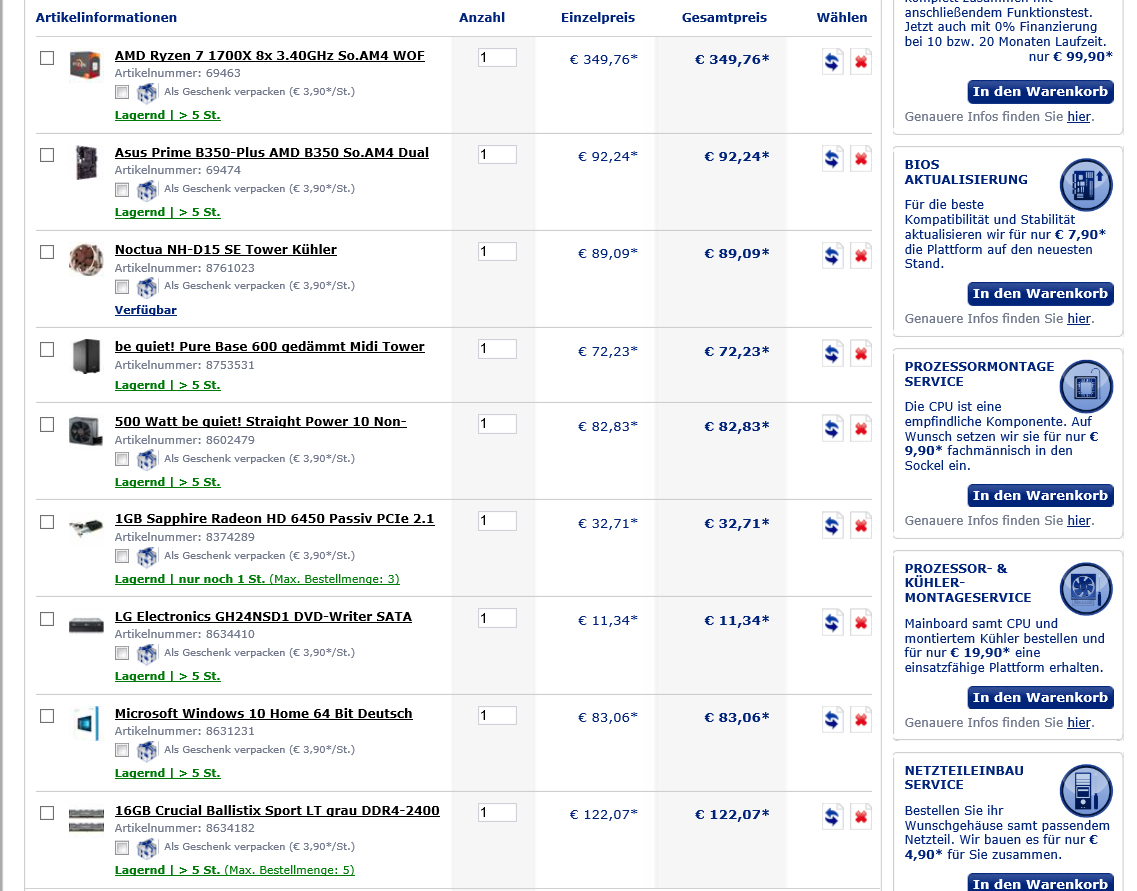
Task: Remove LG GH24NSD1 DVD-Writer with red X
Action: click(861, 622)
